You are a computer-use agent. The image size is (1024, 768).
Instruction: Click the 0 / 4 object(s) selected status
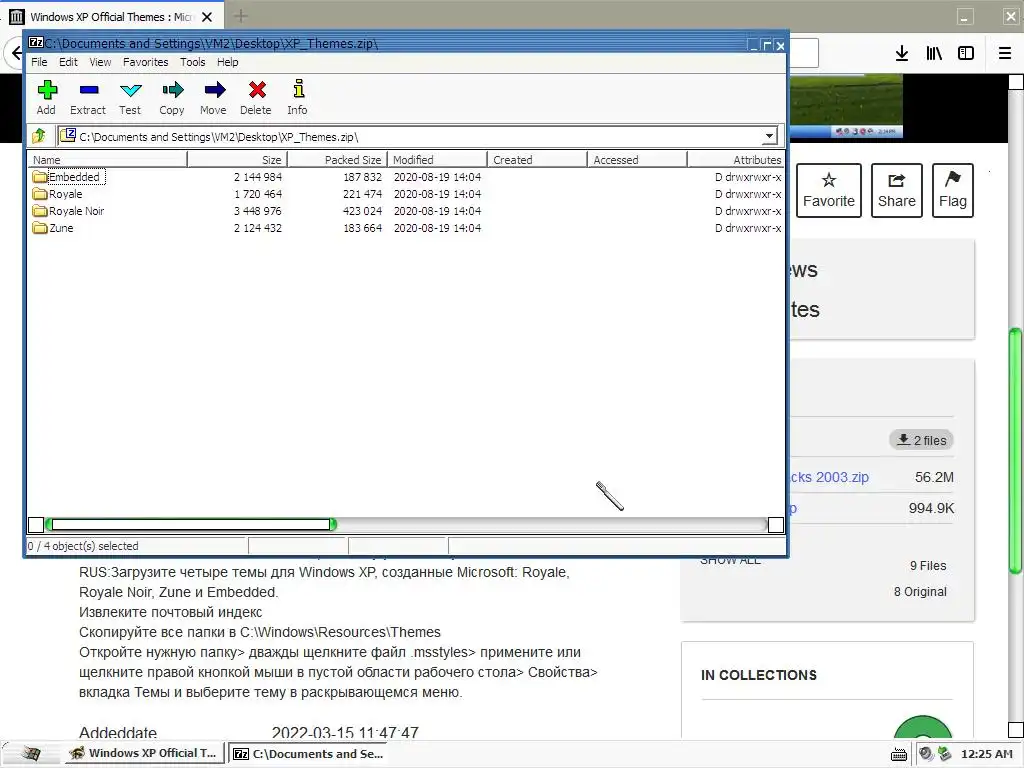pyautogui.click(x=83, y=546)
